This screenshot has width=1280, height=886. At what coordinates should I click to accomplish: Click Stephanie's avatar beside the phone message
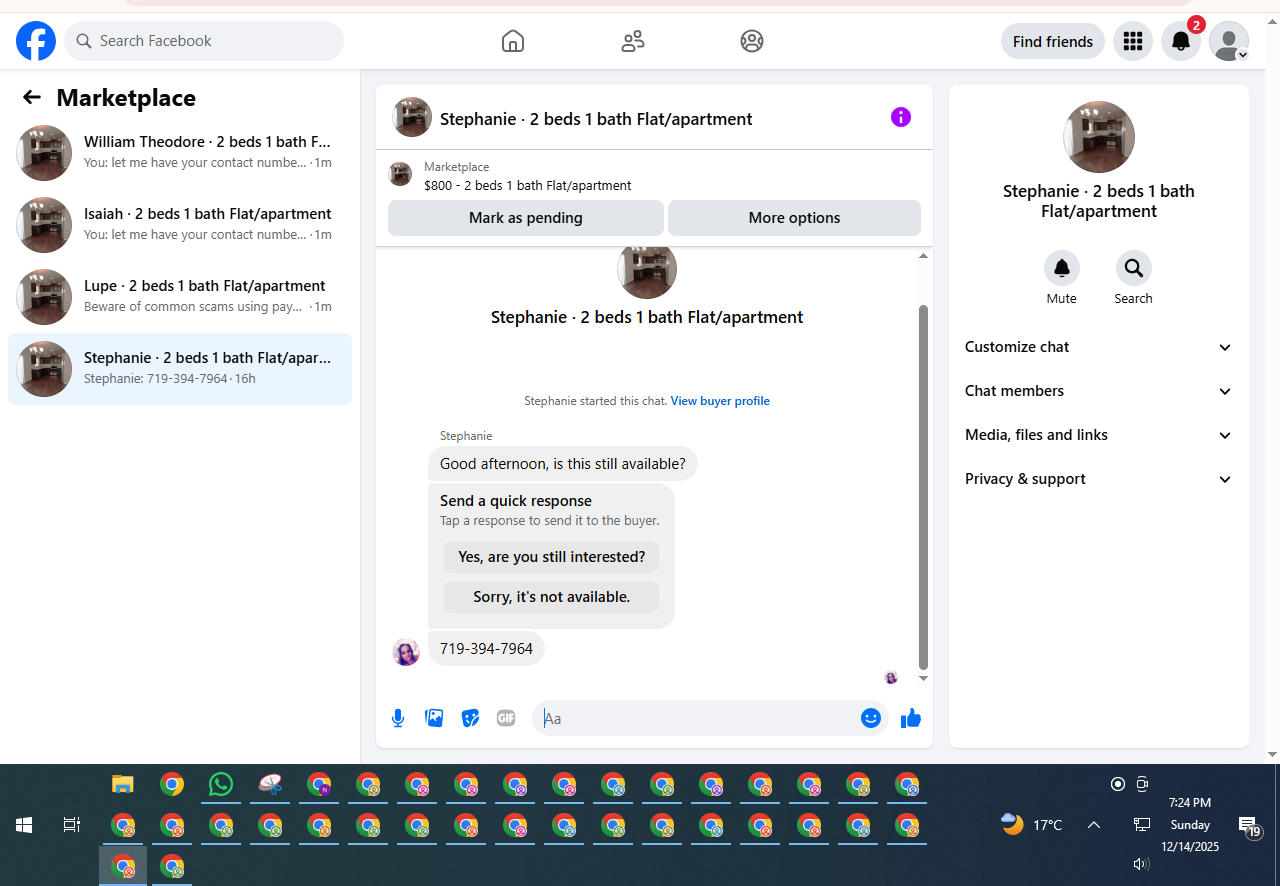(x=406, y=652)
